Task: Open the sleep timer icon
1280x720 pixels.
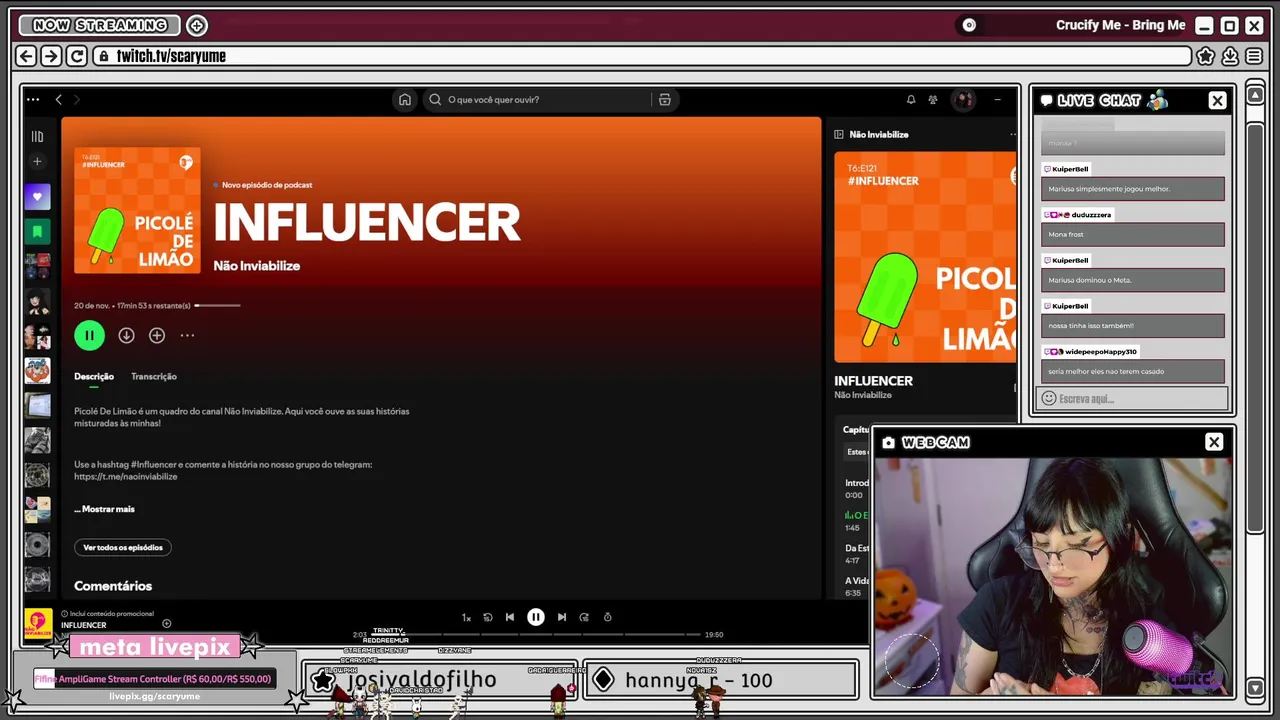Action: pos(607,618)
